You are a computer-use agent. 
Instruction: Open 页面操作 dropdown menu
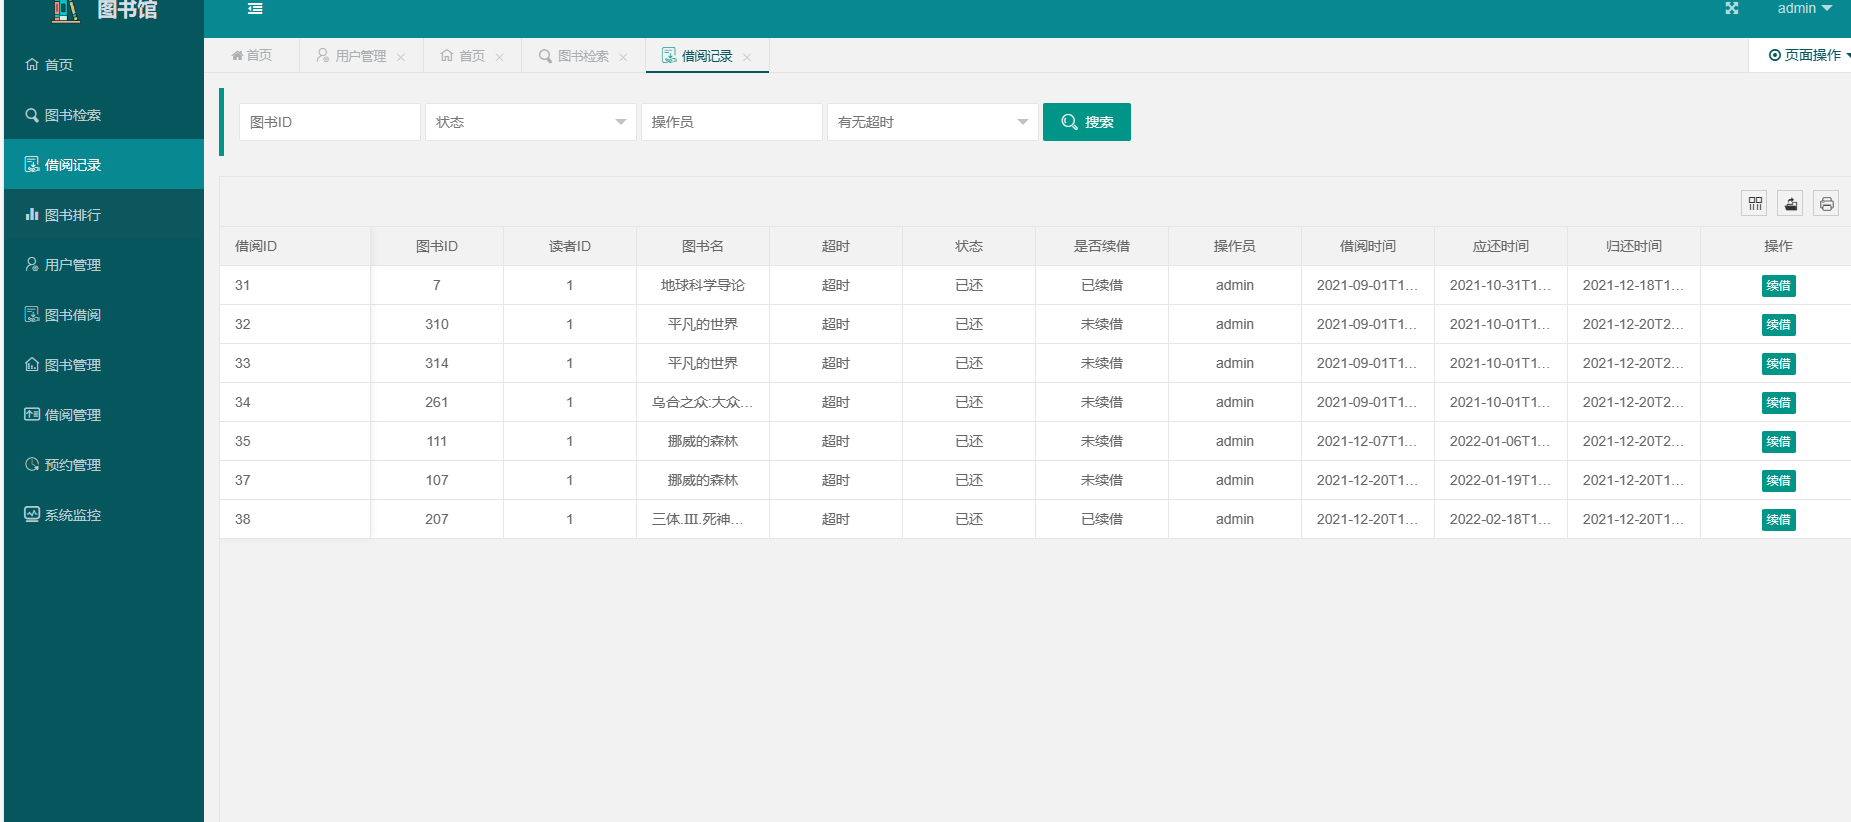pos(1809,55)
